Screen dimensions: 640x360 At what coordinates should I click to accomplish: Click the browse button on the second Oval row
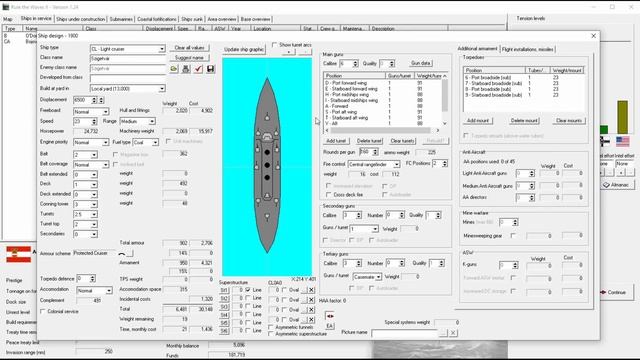[x=304, y=300]
